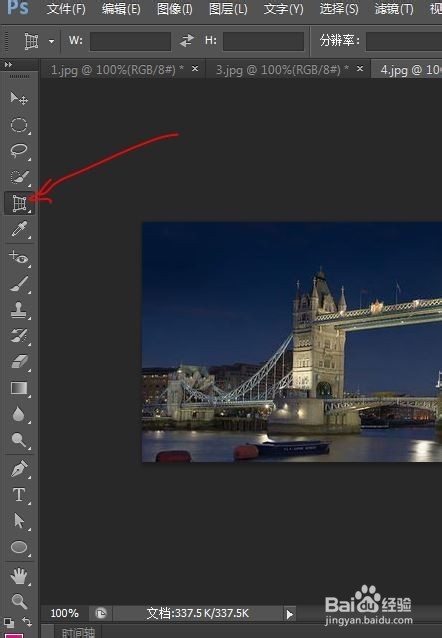The height and width of the screenshot is (638, 442).
Task: Swap foreground and background colors
Action: (27, 621)
